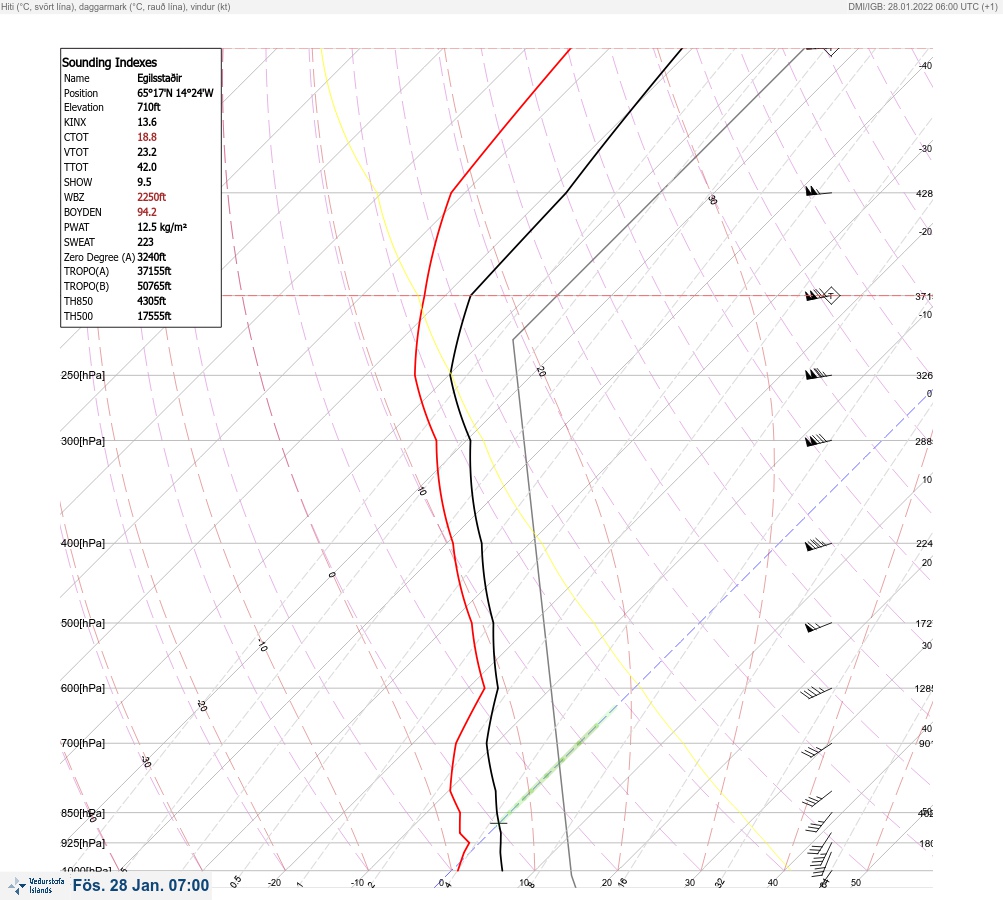Click the '500[hPa]' pressure label

(83, 623)
